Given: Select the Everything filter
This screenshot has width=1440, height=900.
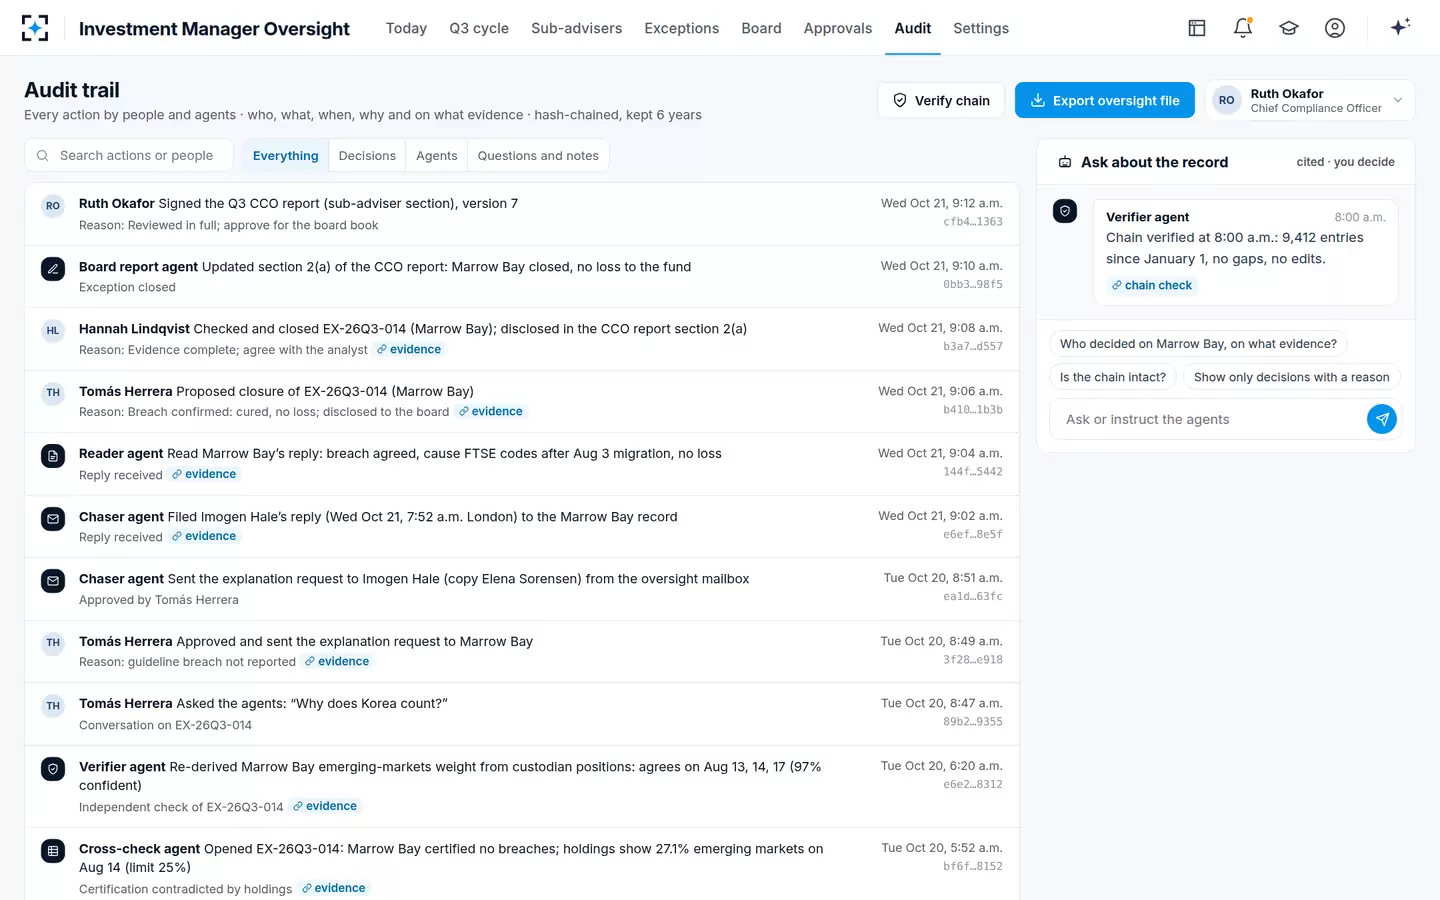Looking at the screenshot, I should click(x=285, y=155).
